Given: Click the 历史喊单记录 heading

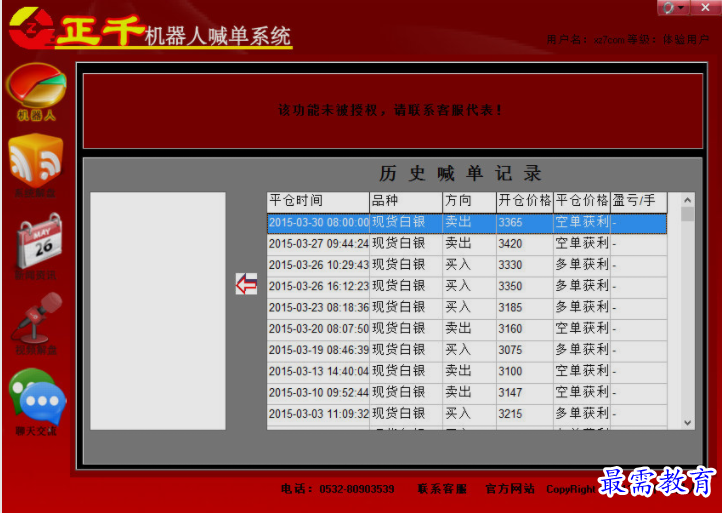Looking at the screenshot, I should tap(460, 174).
